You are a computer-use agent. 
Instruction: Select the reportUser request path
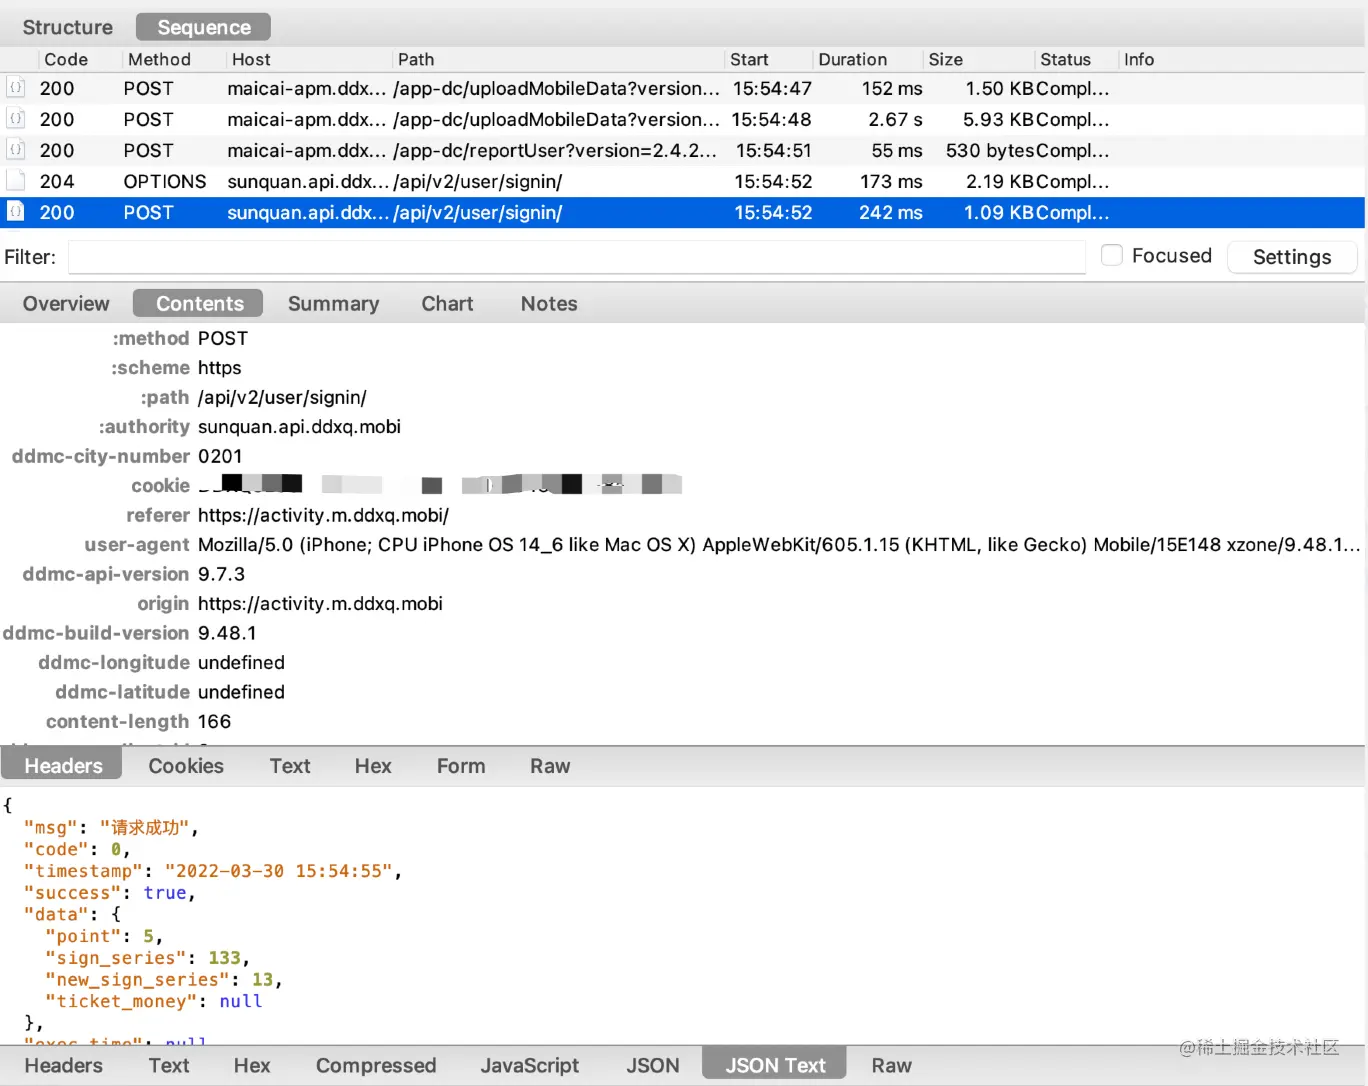tap(555, 150)
